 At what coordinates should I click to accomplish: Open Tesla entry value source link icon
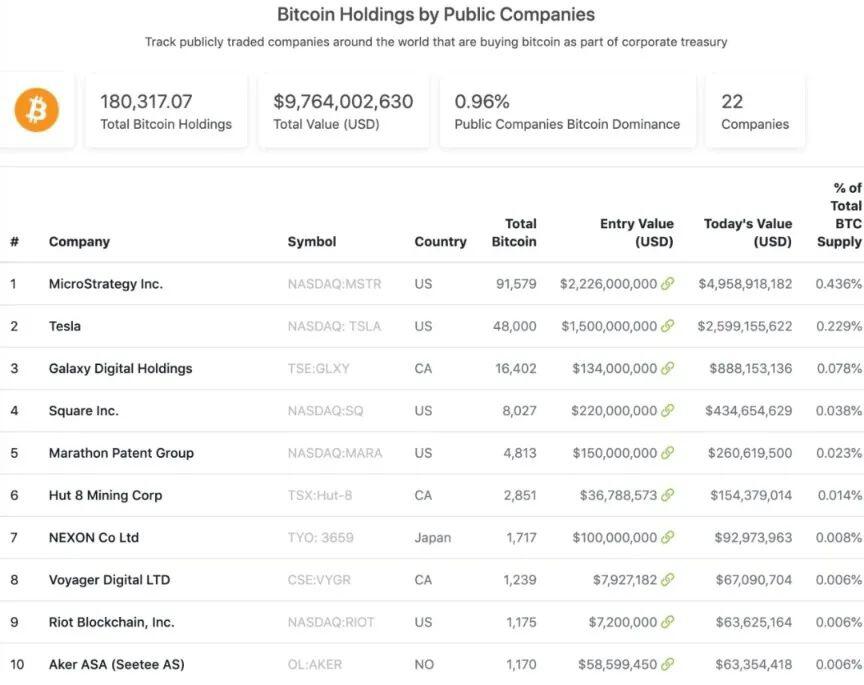tap(667, 326)
